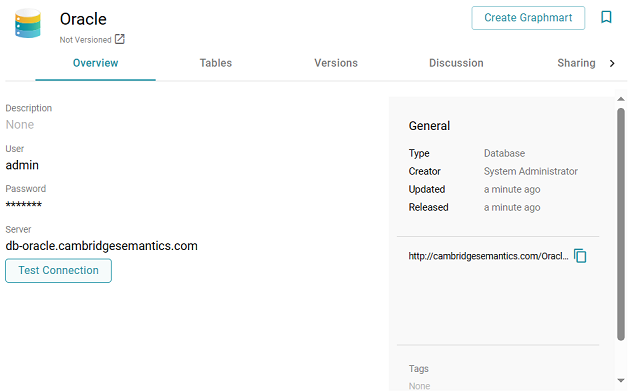Select the masked Password value

(x=24, y=204)
